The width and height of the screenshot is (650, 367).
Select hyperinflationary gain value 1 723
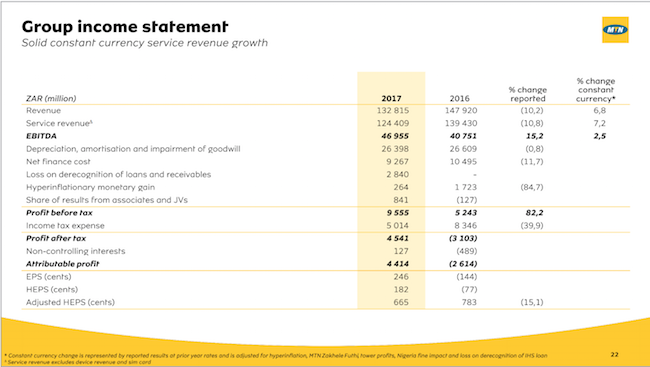tap(466, 187)
